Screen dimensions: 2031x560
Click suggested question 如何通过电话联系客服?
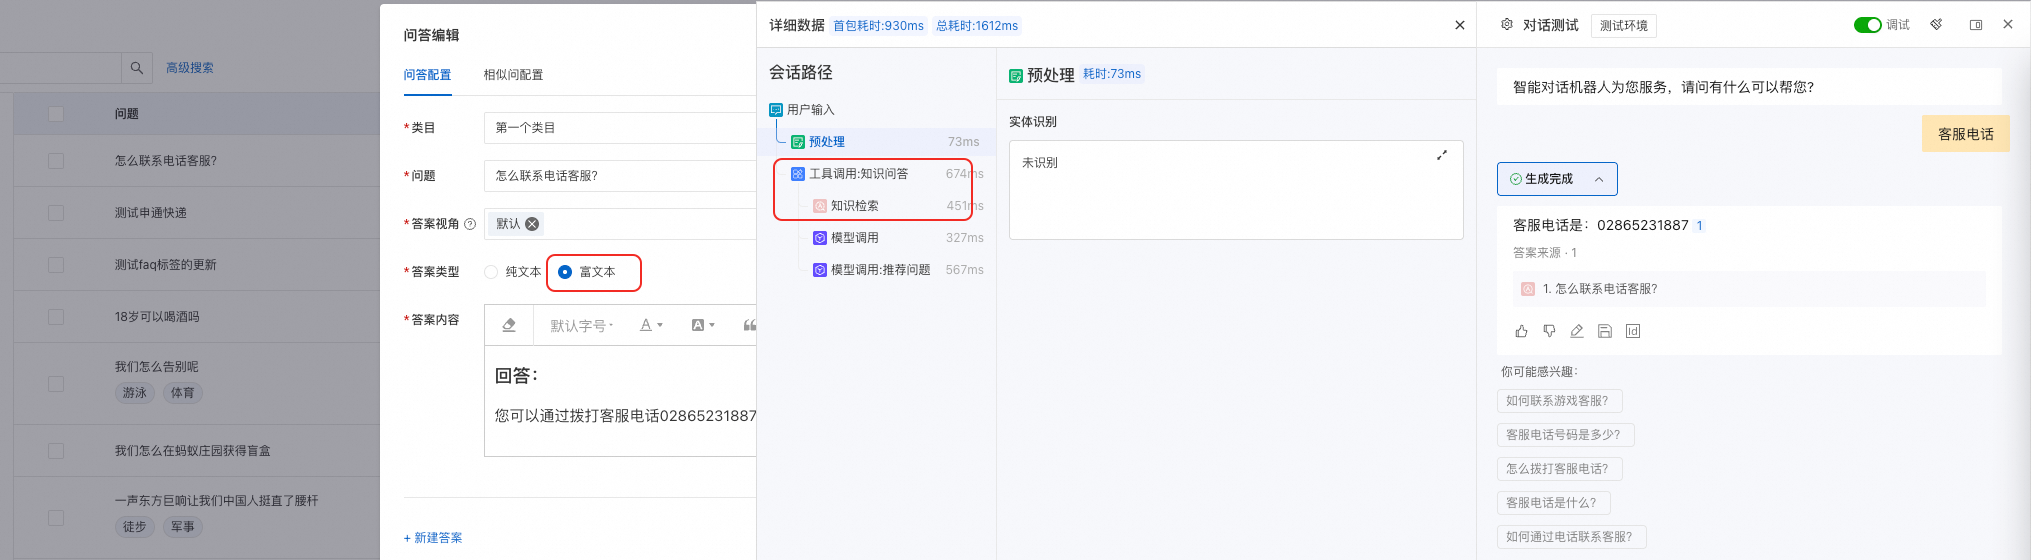1571,537
